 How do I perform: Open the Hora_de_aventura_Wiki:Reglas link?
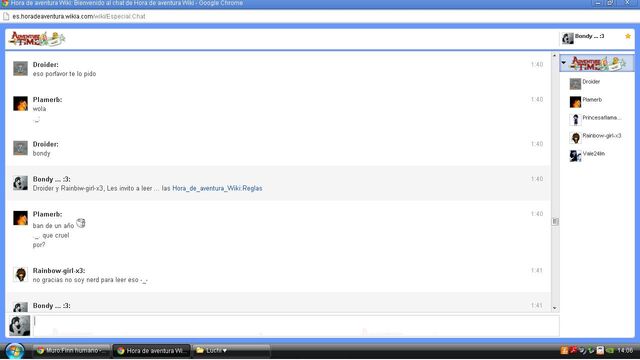[x=217, y=188]
